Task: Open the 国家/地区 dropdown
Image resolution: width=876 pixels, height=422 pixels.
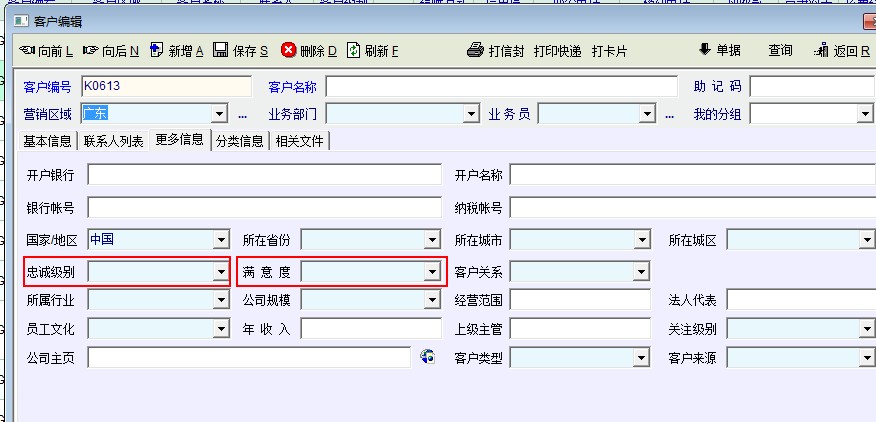Action: pyautogui.click(x=220, y=240)
